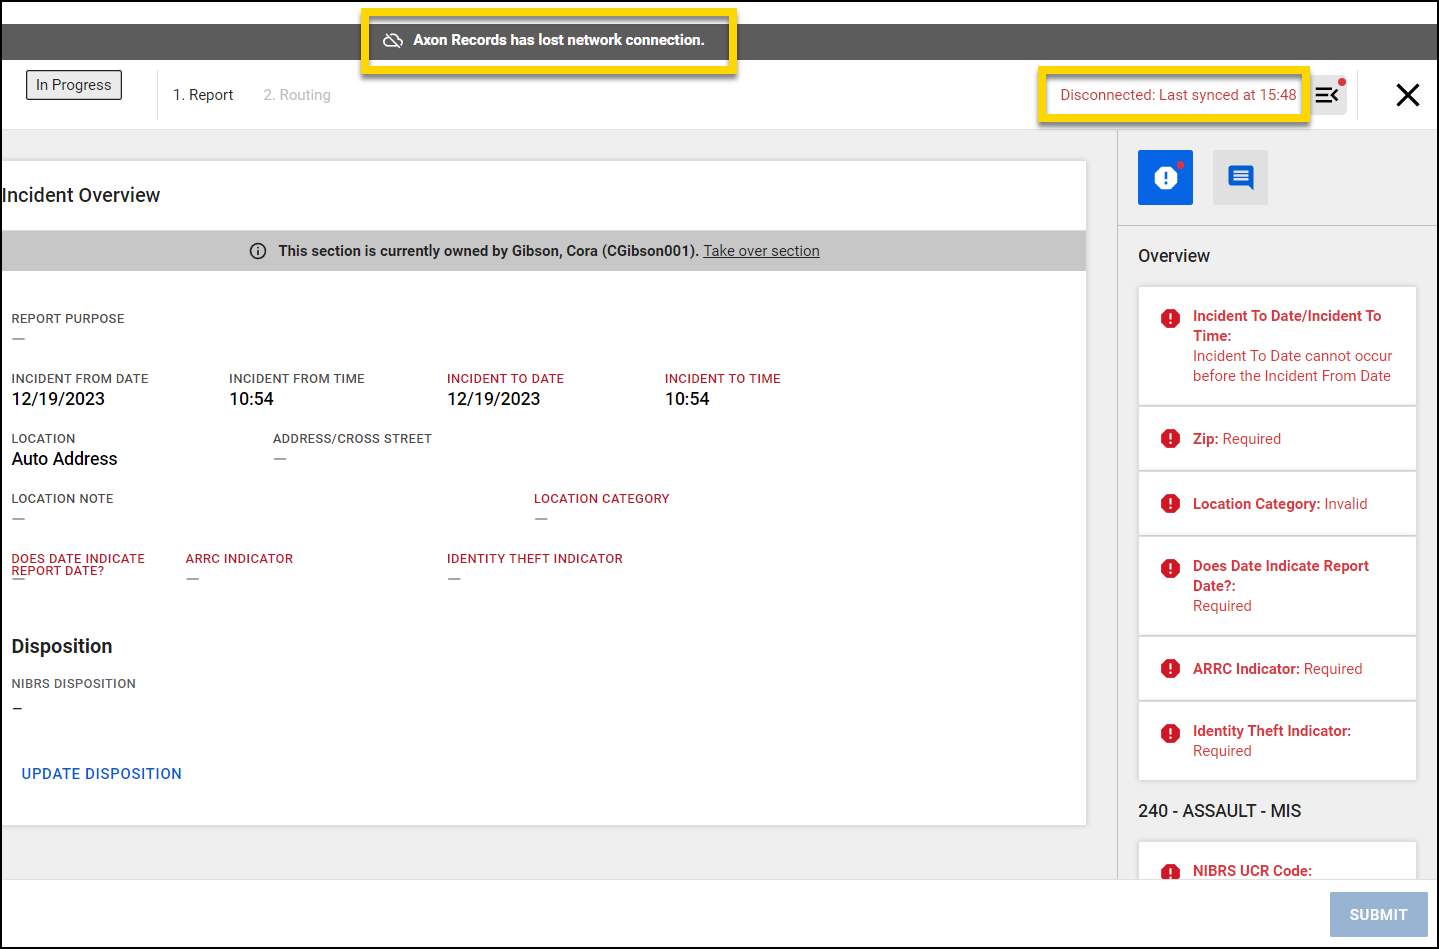Click the In Progress status button

point(73,85)
